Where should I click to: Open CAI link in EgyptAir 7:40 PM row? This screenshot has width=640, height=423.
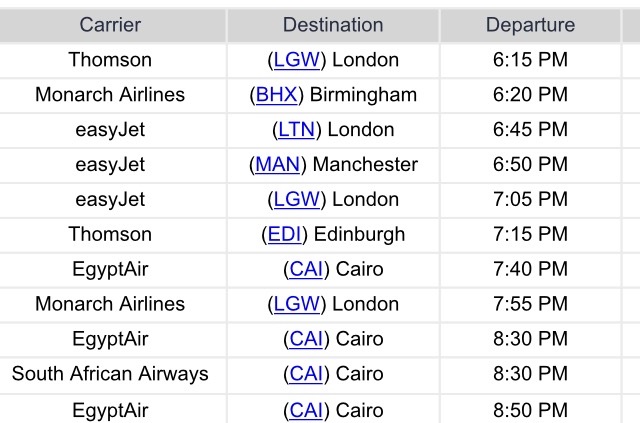[x=306, y=269]
